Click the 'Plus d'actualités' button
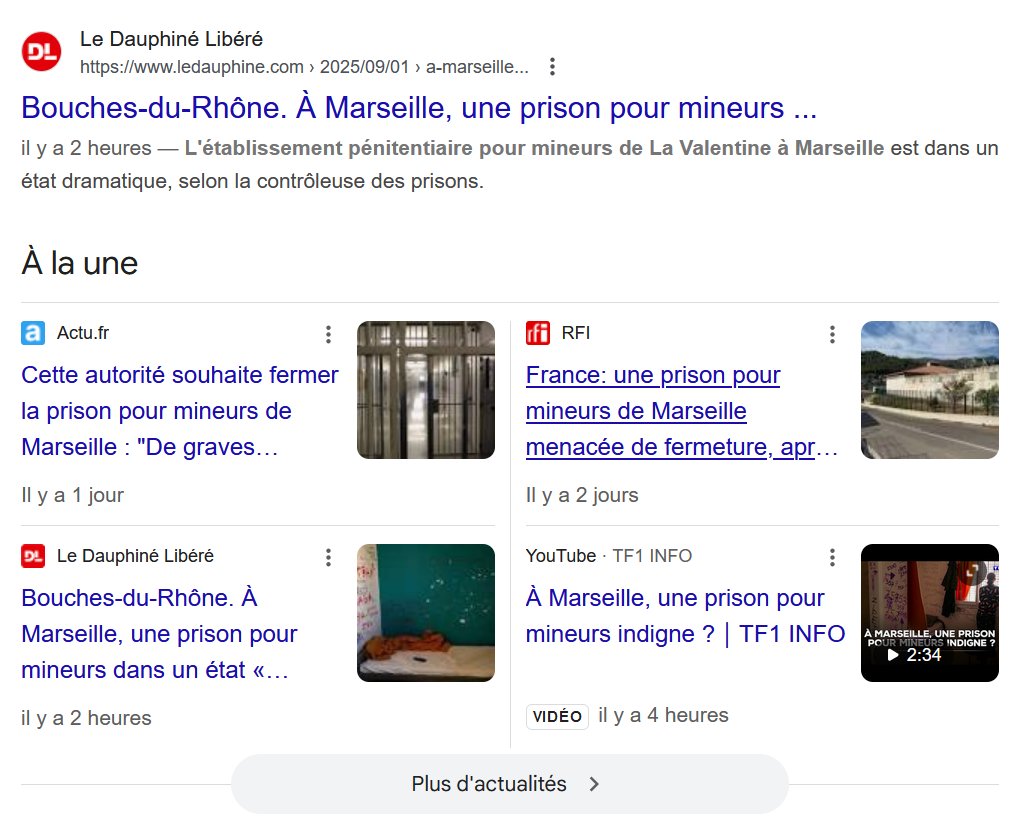The height and width of the screenshot is (817, 1023). pyautogui.click(x=510, y=784)
